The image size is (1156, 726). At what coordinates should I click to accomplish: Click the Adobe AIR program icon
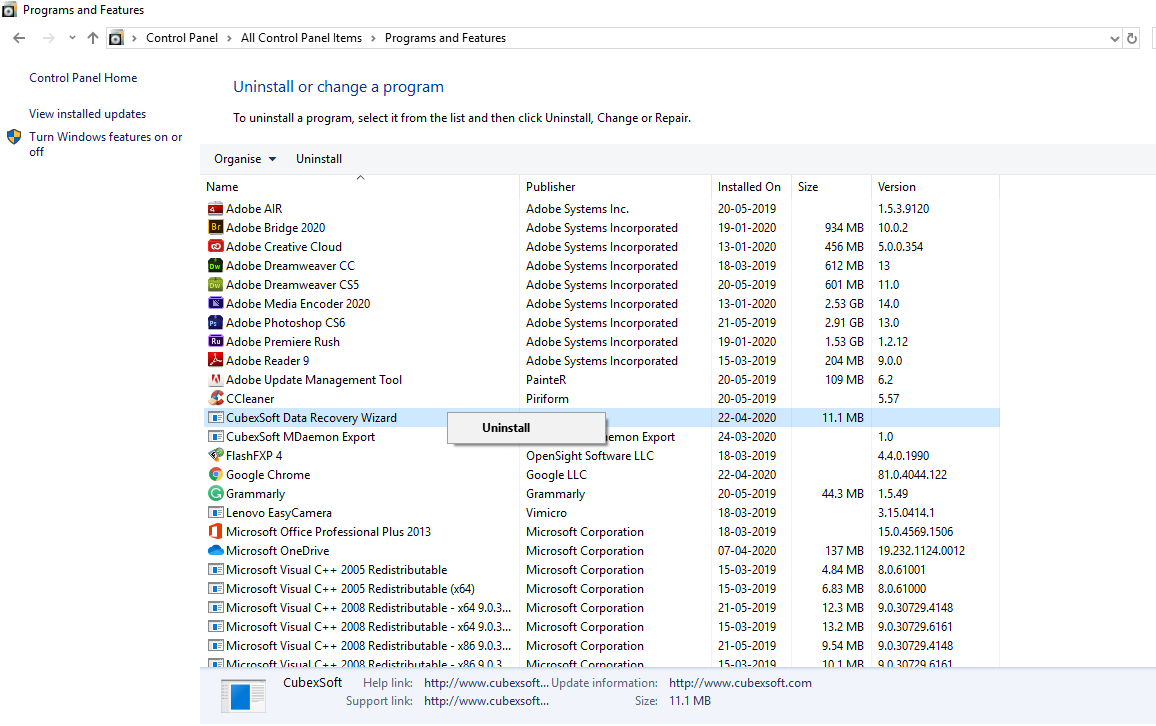(x=215, y=209)
